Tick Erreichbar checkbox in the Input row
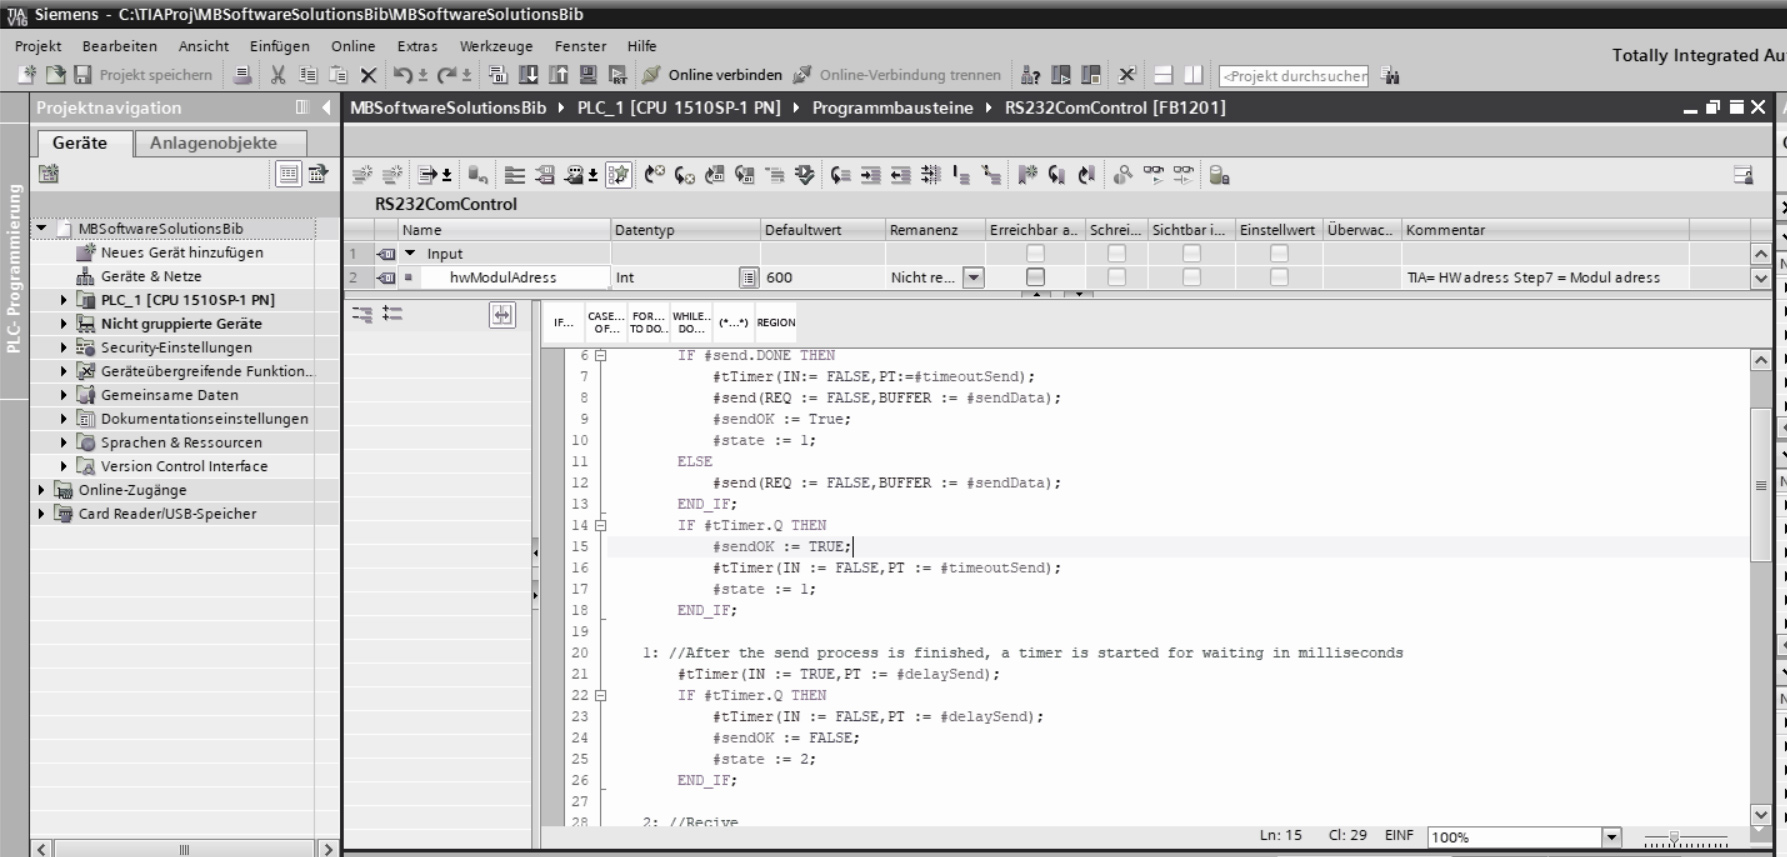This screenshot has height=857, width=1787. (x=1035, y=254)
